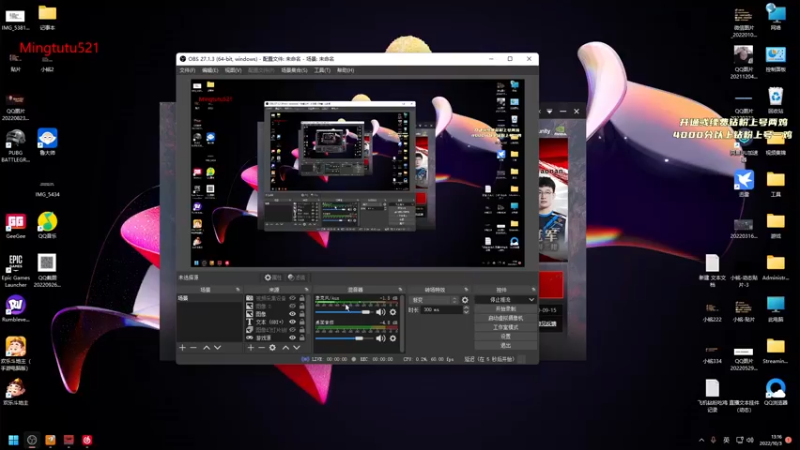This screenshot has height=450, width=800.
Task: Open the Epic Games Launcher desktop icon
Action: (15, 270)
